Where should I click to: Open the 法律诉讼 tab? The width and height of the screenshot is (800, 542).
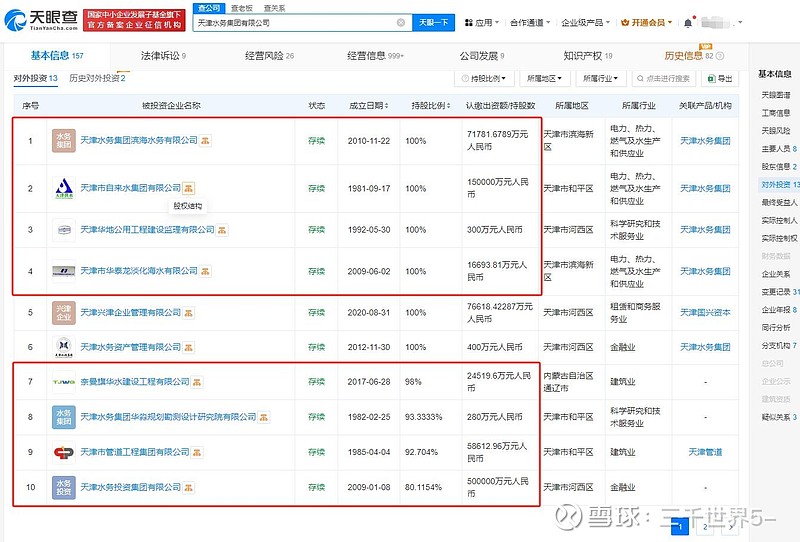pos(163,56)
